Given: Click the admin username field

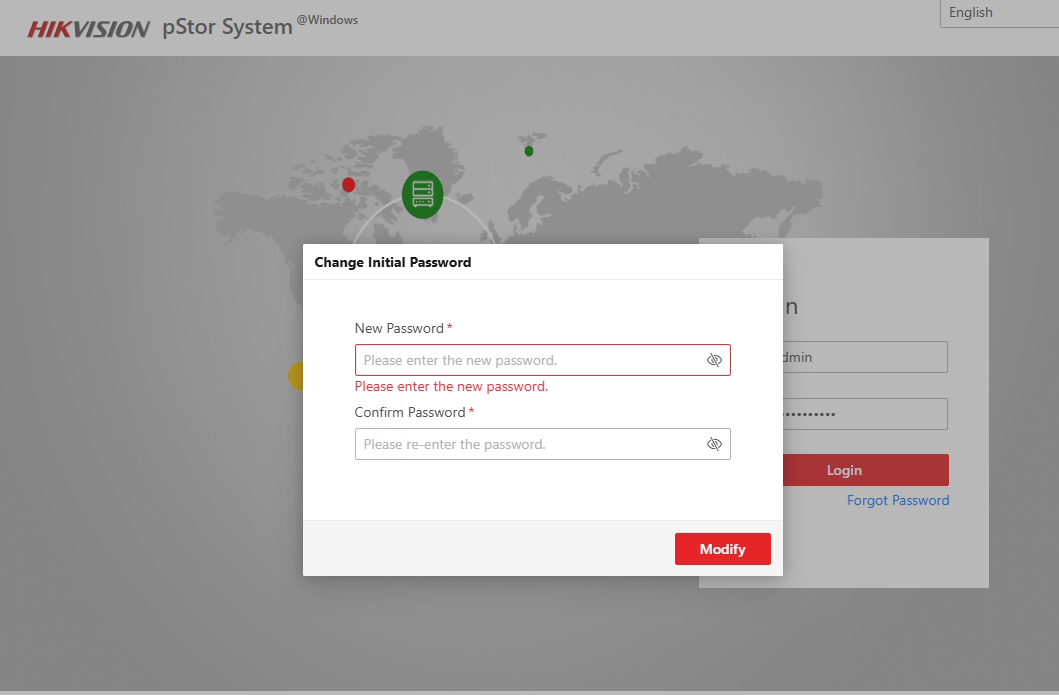Looking at the screenshot, I should point(865,357).
